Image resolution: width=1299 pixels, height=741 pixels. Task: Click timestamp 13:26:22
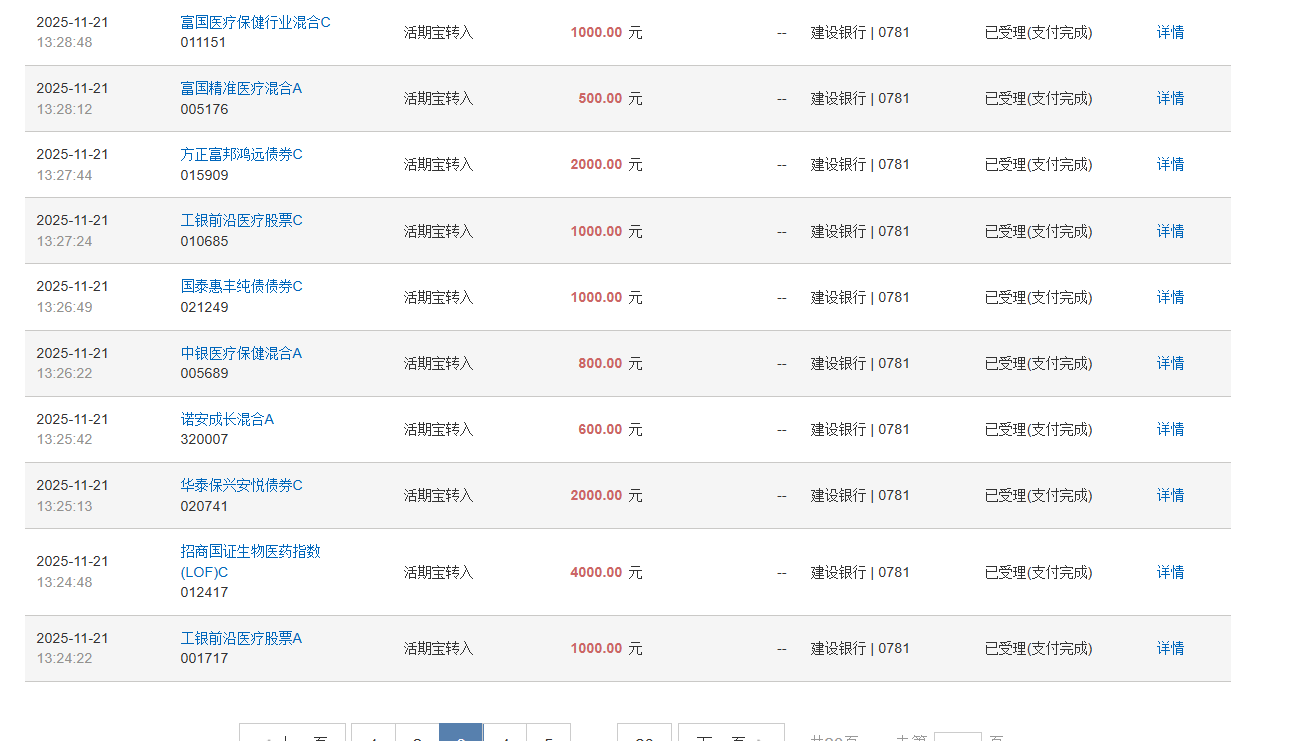tap(64, 373)
